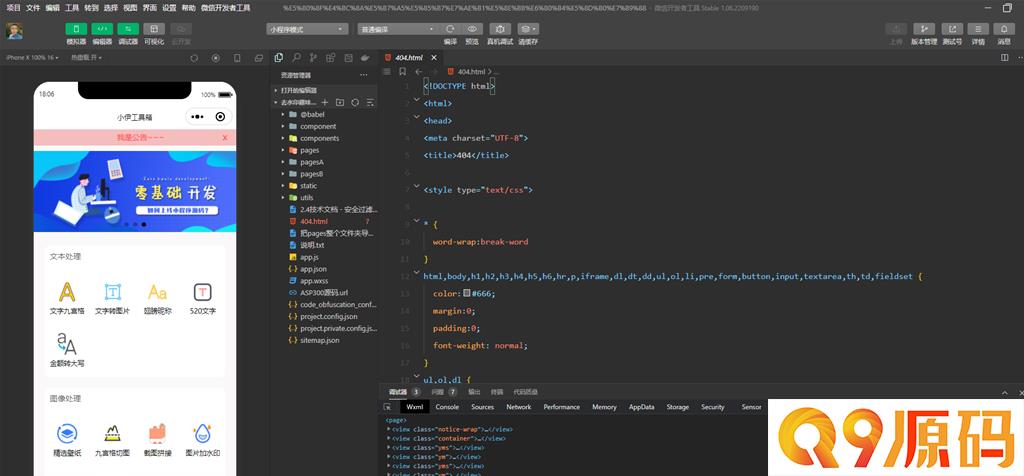Toggle the 编辑器 editor panel button

pyautogui.click(x=102, y=29)
